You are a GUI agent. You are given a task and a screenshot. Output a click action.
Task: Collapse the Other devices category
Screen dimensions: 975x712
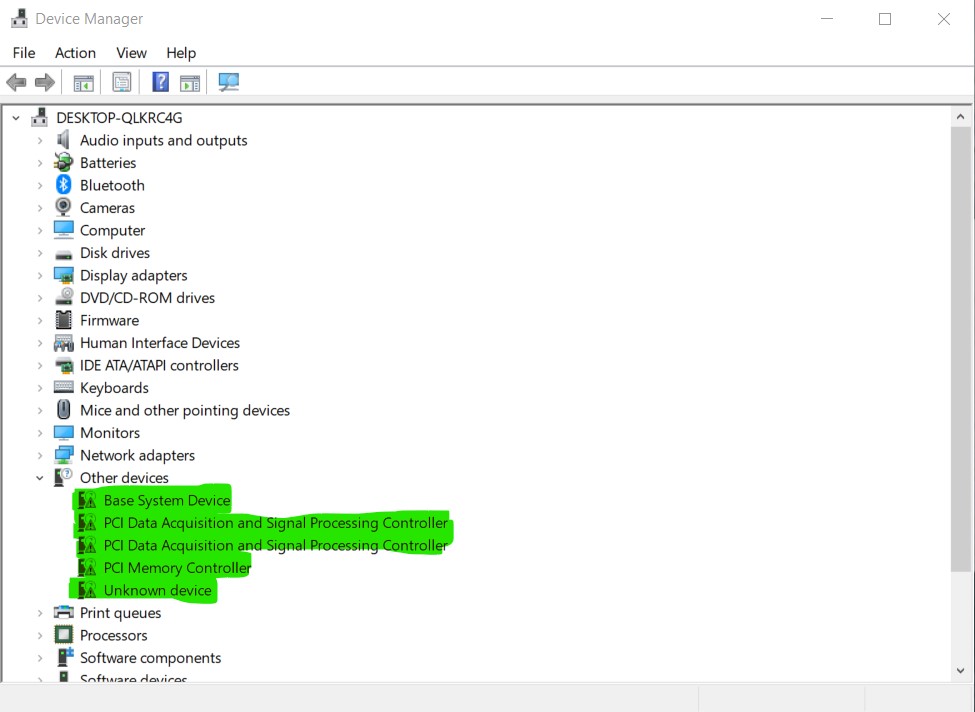(x=39, y=477)
